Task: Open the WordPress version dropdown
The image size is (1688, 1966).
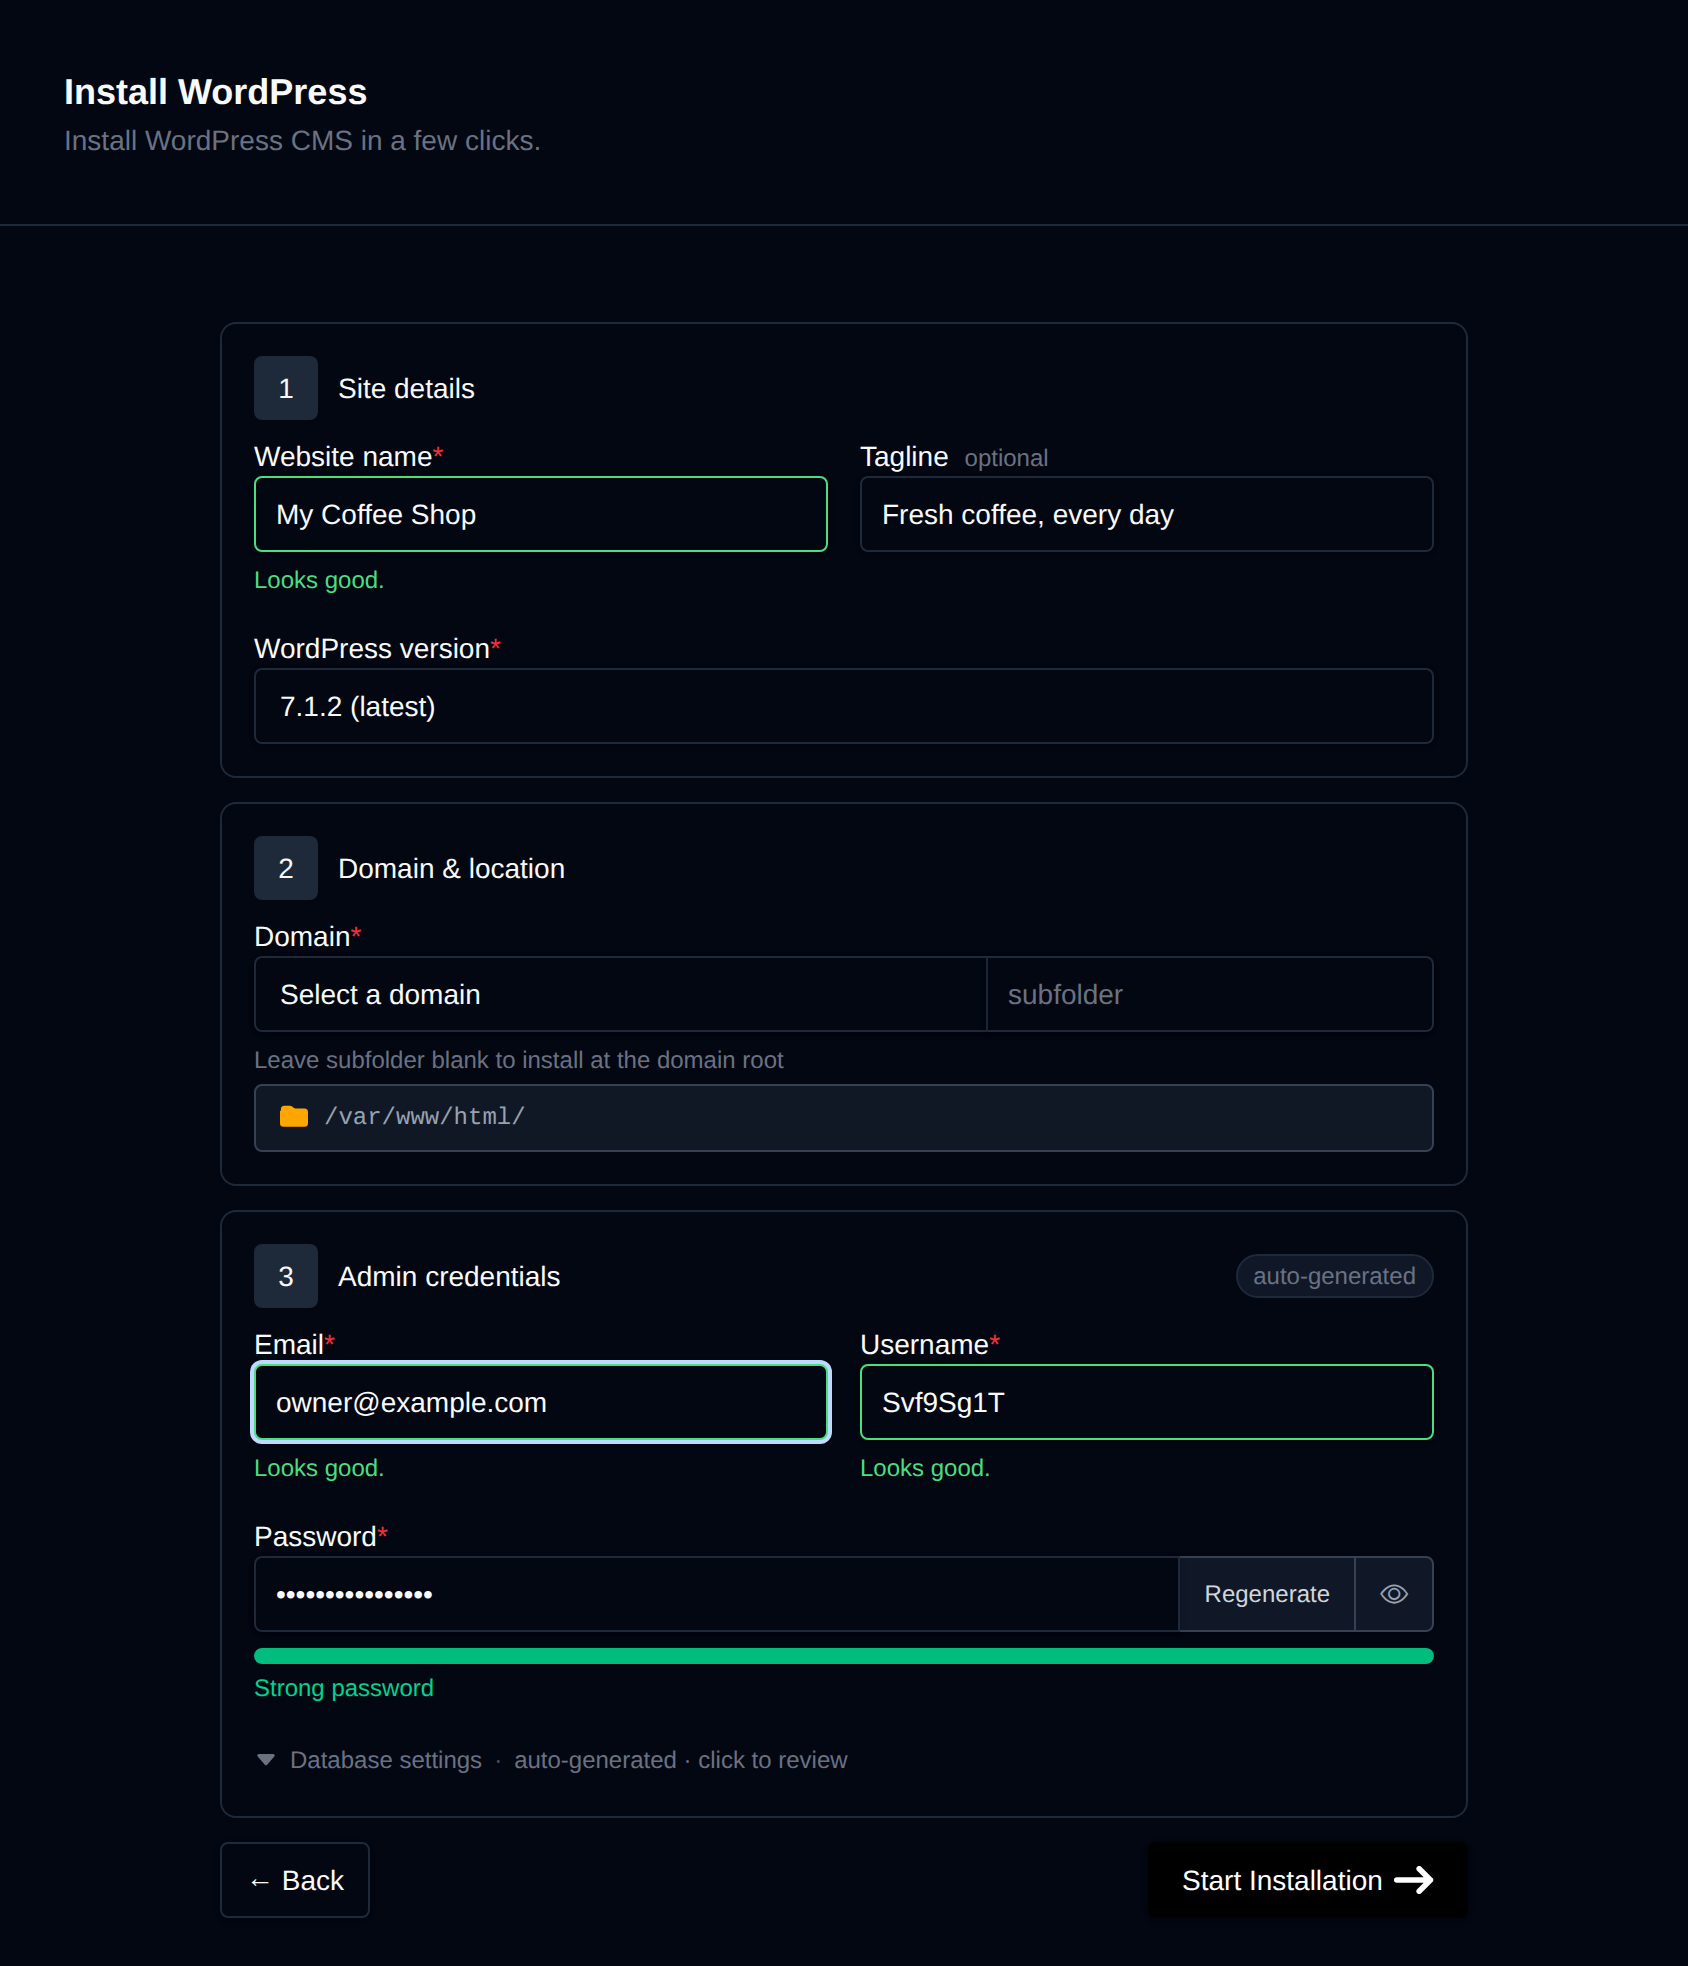Action: [x=843, y=706]
